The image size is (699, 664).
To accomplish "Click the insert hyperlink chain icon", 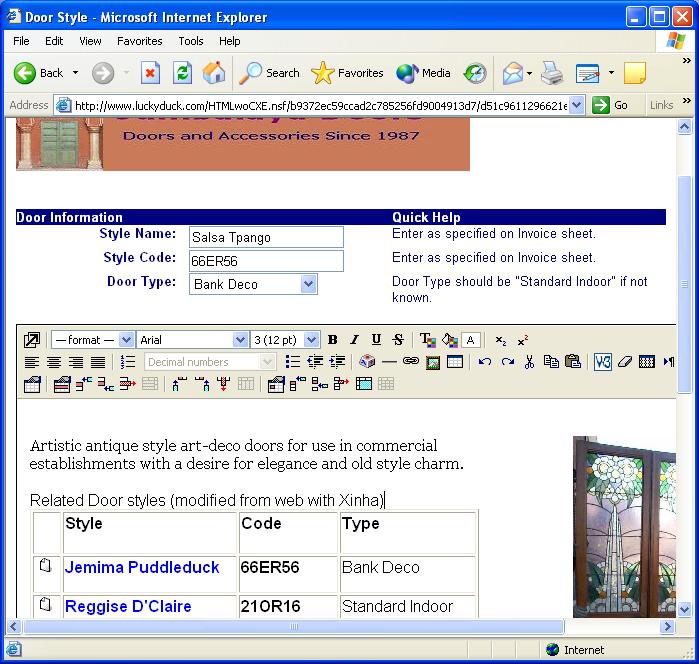I will tap(410, 362).
